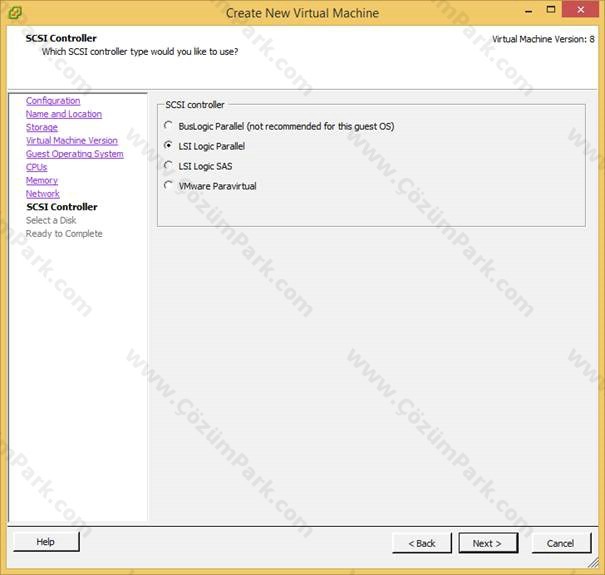Go to CPUs step

coord(37,167)
